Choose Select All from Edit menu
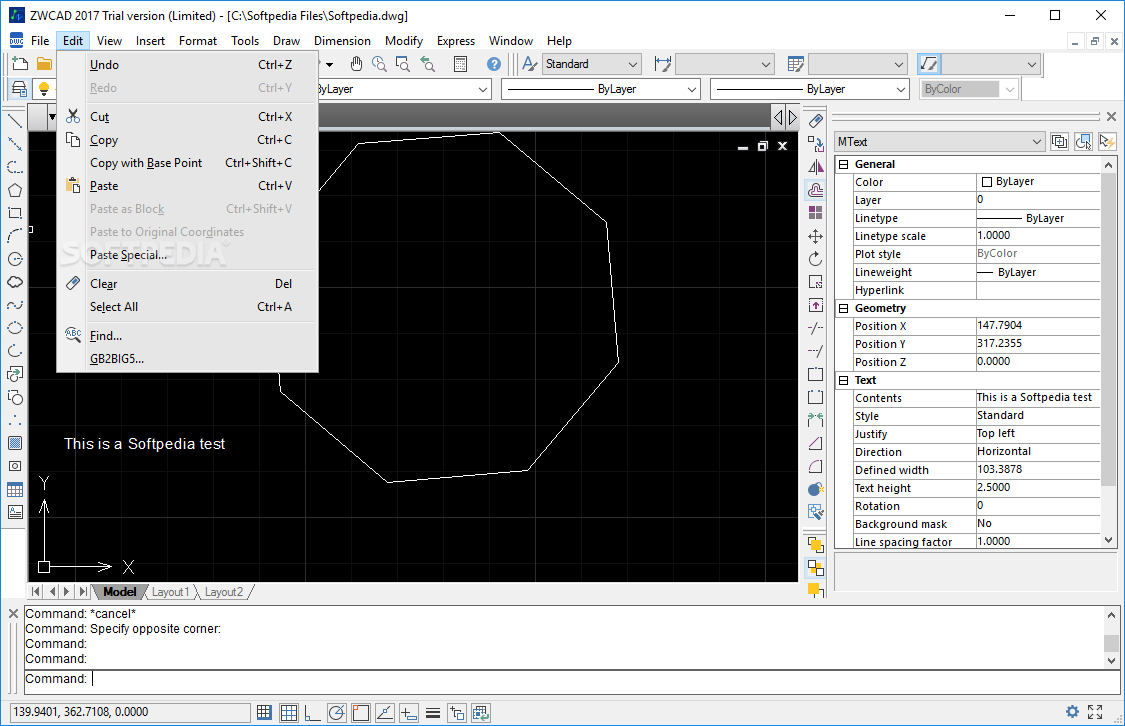The image size is (1125, 726). point(187,306)
